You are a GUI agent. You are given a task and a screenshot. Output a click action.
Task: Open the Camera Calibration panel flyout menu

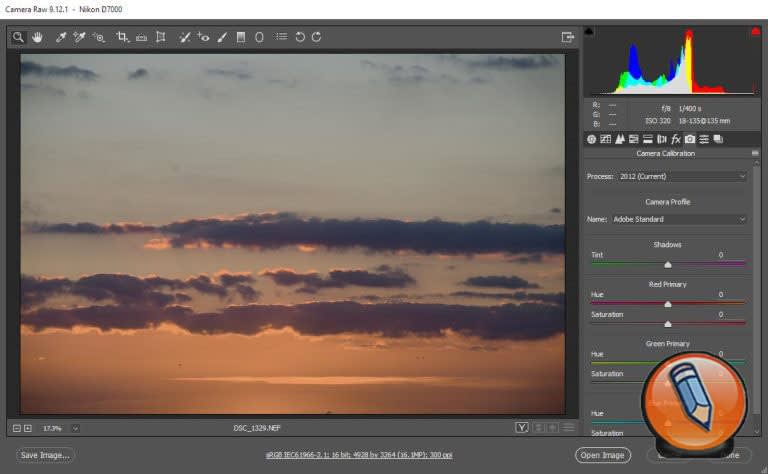click(755, 153)
